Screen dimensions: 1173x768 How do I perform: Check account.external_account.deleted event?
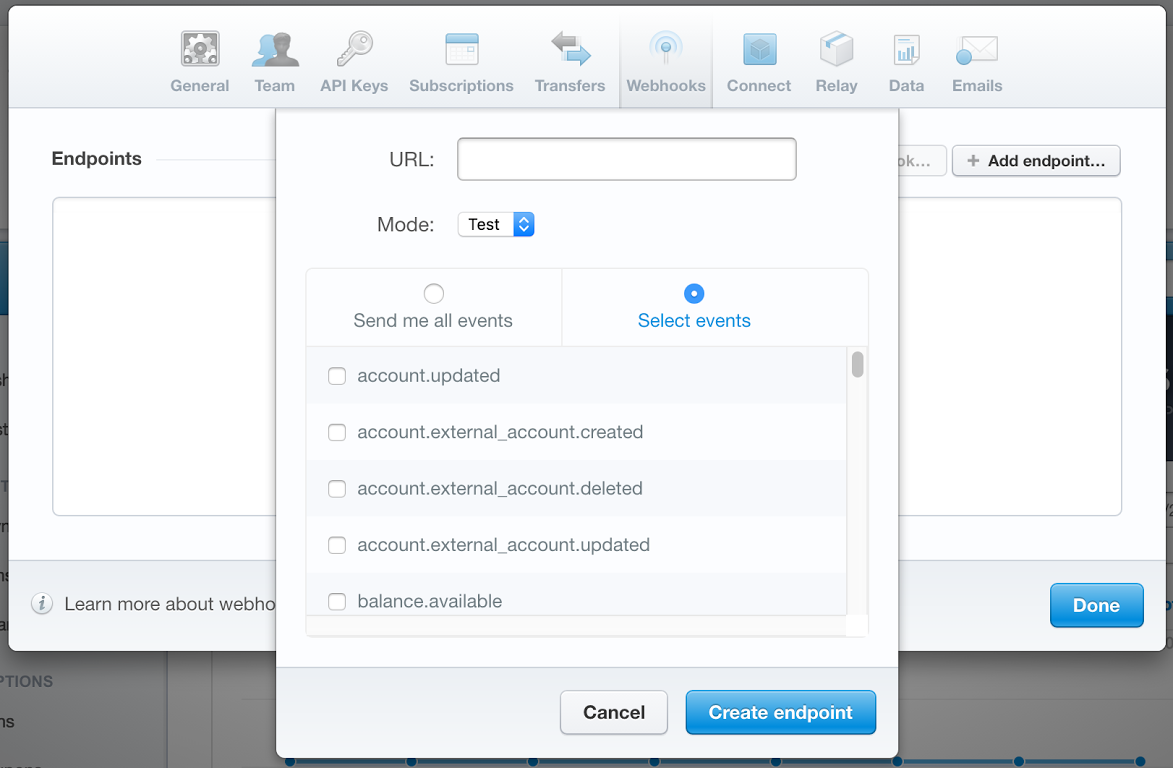(337, 488)
